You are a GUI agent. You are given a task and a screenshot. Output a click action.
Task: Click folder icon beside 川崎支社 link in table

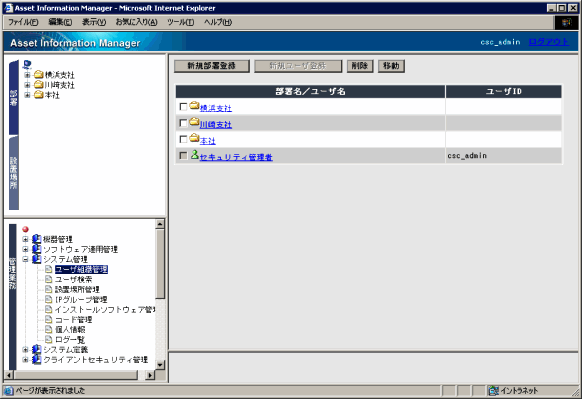(194, 122)
